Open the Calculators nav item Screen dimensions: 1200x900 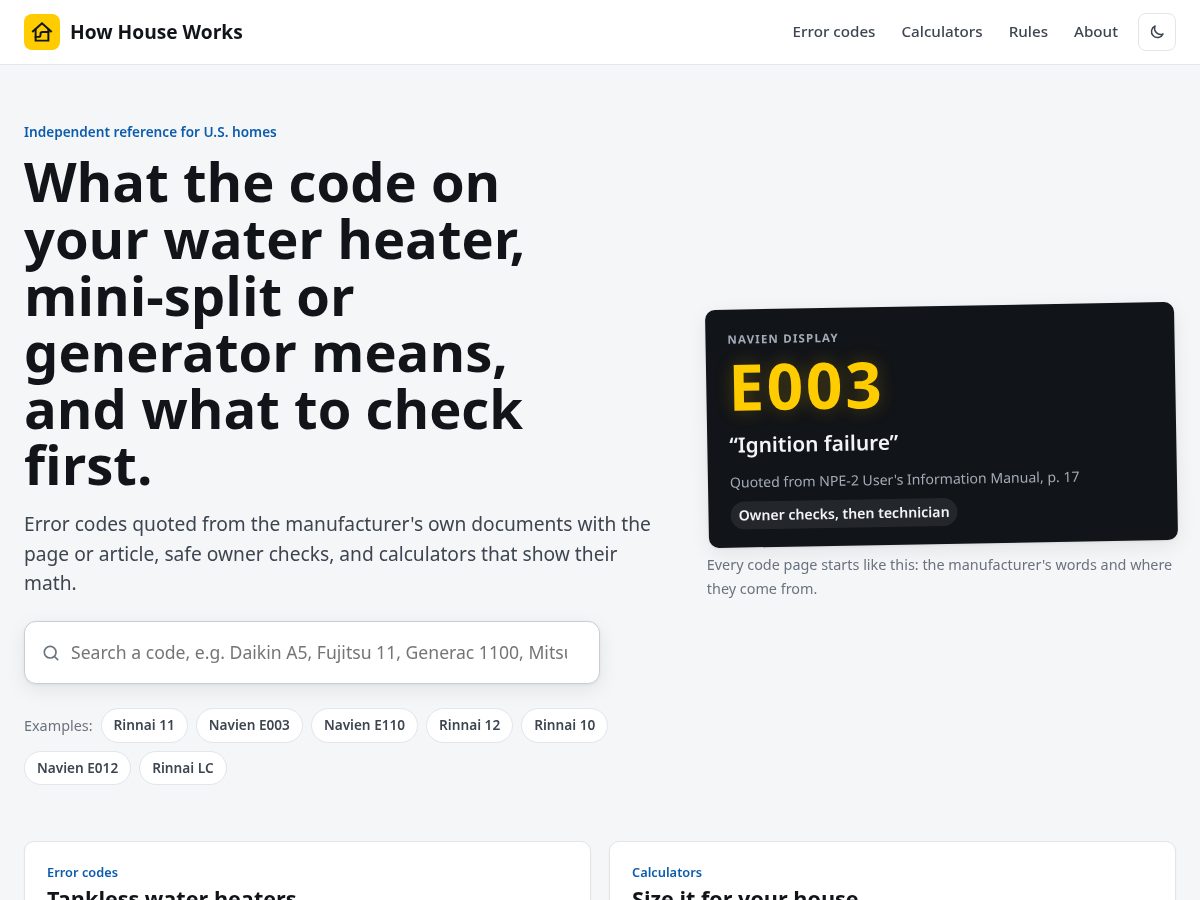pyautogui.click(x=942, y=32)
